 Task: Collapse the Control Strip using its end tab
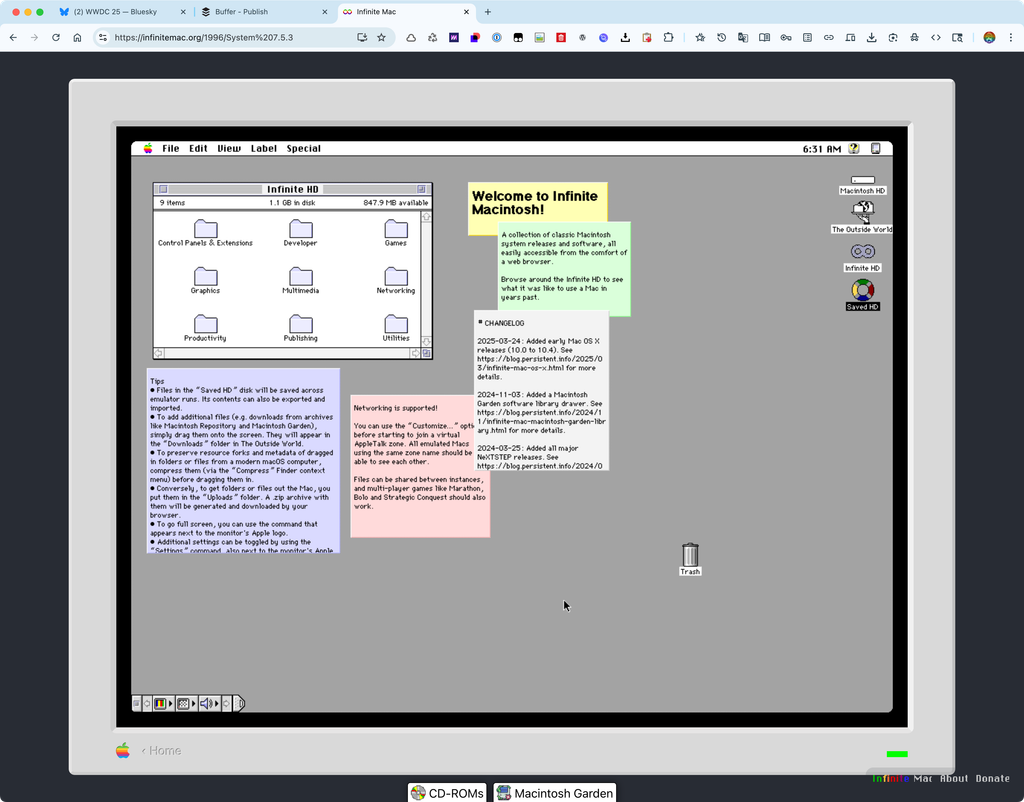[239, 703]
